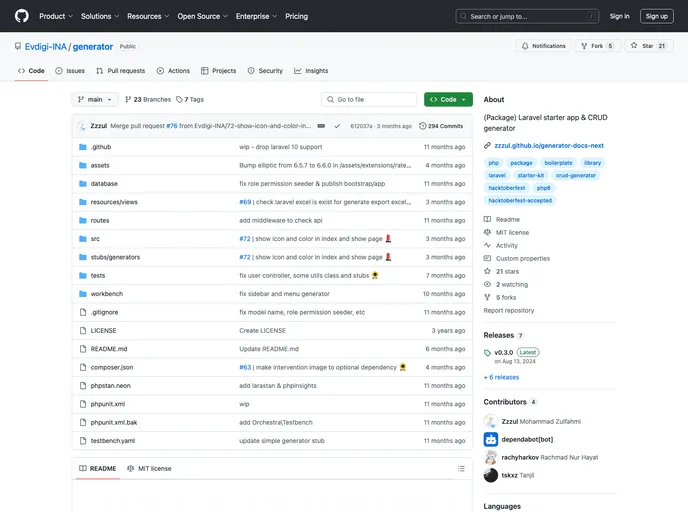Click the Activity pulse icon
688x512 pixels.
(487, 245)
